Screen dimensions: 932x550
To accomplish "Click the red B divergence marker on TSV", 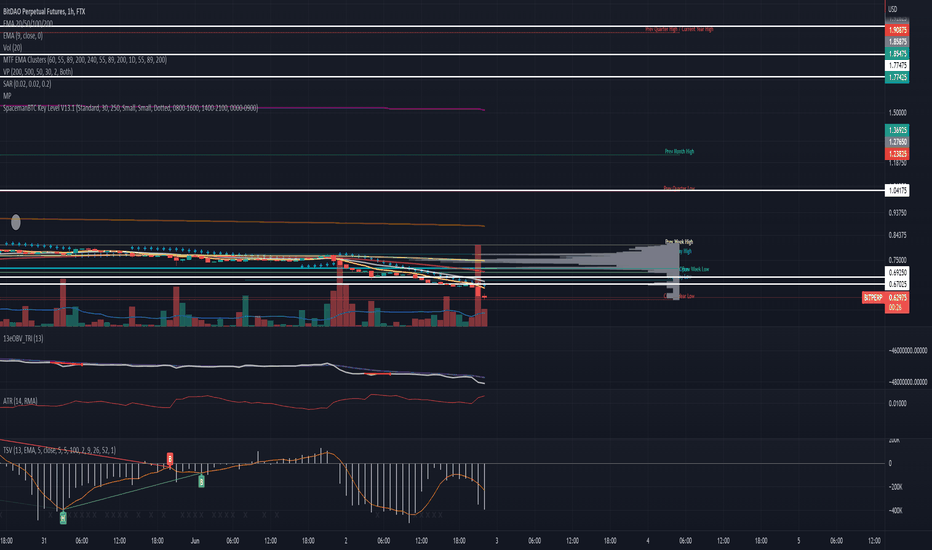I will 170,458.
